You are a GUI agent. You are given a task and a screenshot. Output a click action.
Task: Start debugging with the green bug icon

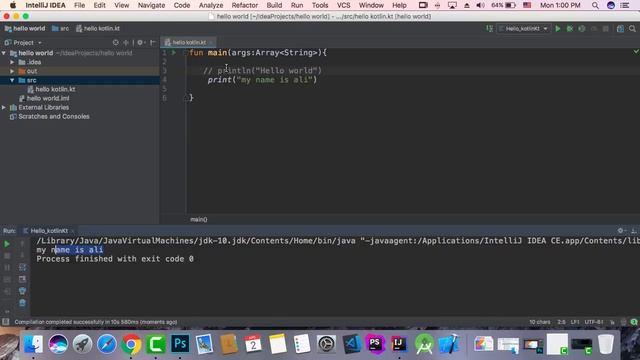click(570, 29)
